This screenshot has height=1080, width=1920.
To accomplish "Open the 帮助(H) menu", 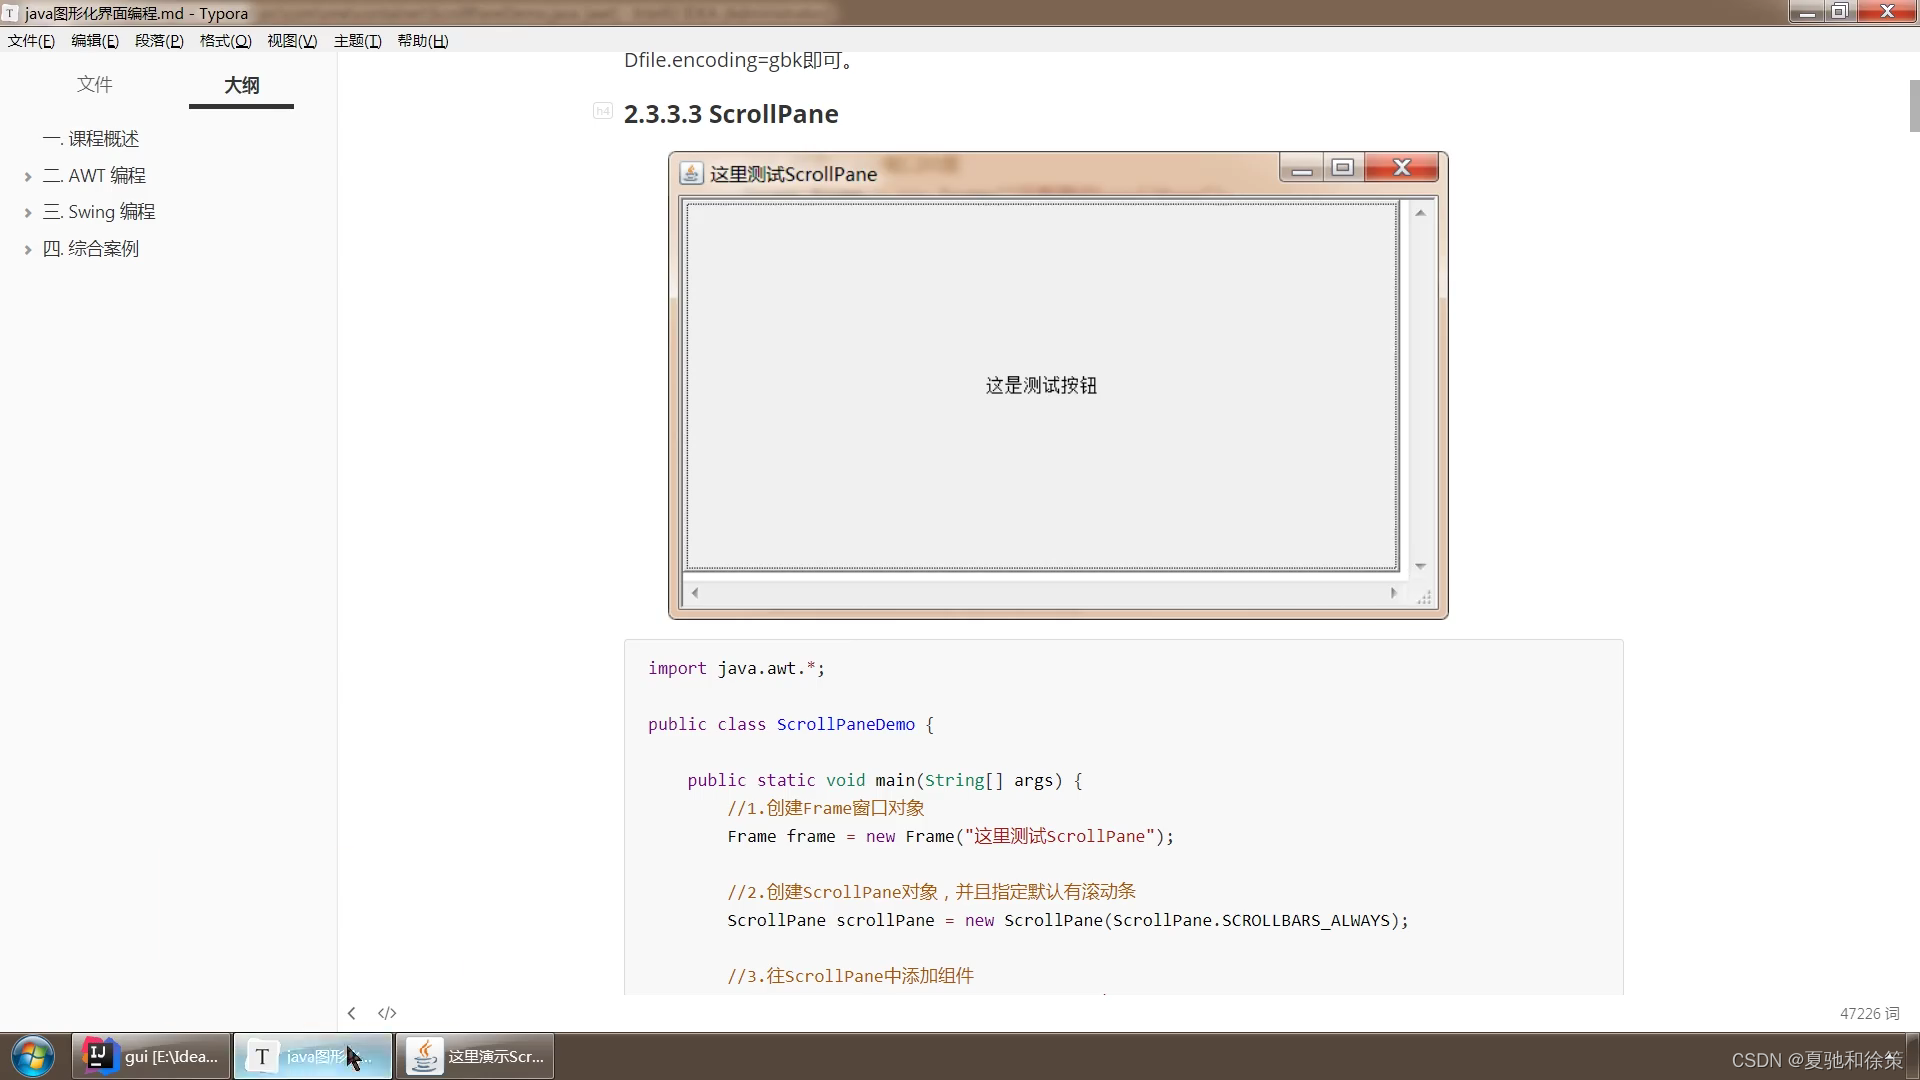I will pyautogui.click(x=422, y=41).
